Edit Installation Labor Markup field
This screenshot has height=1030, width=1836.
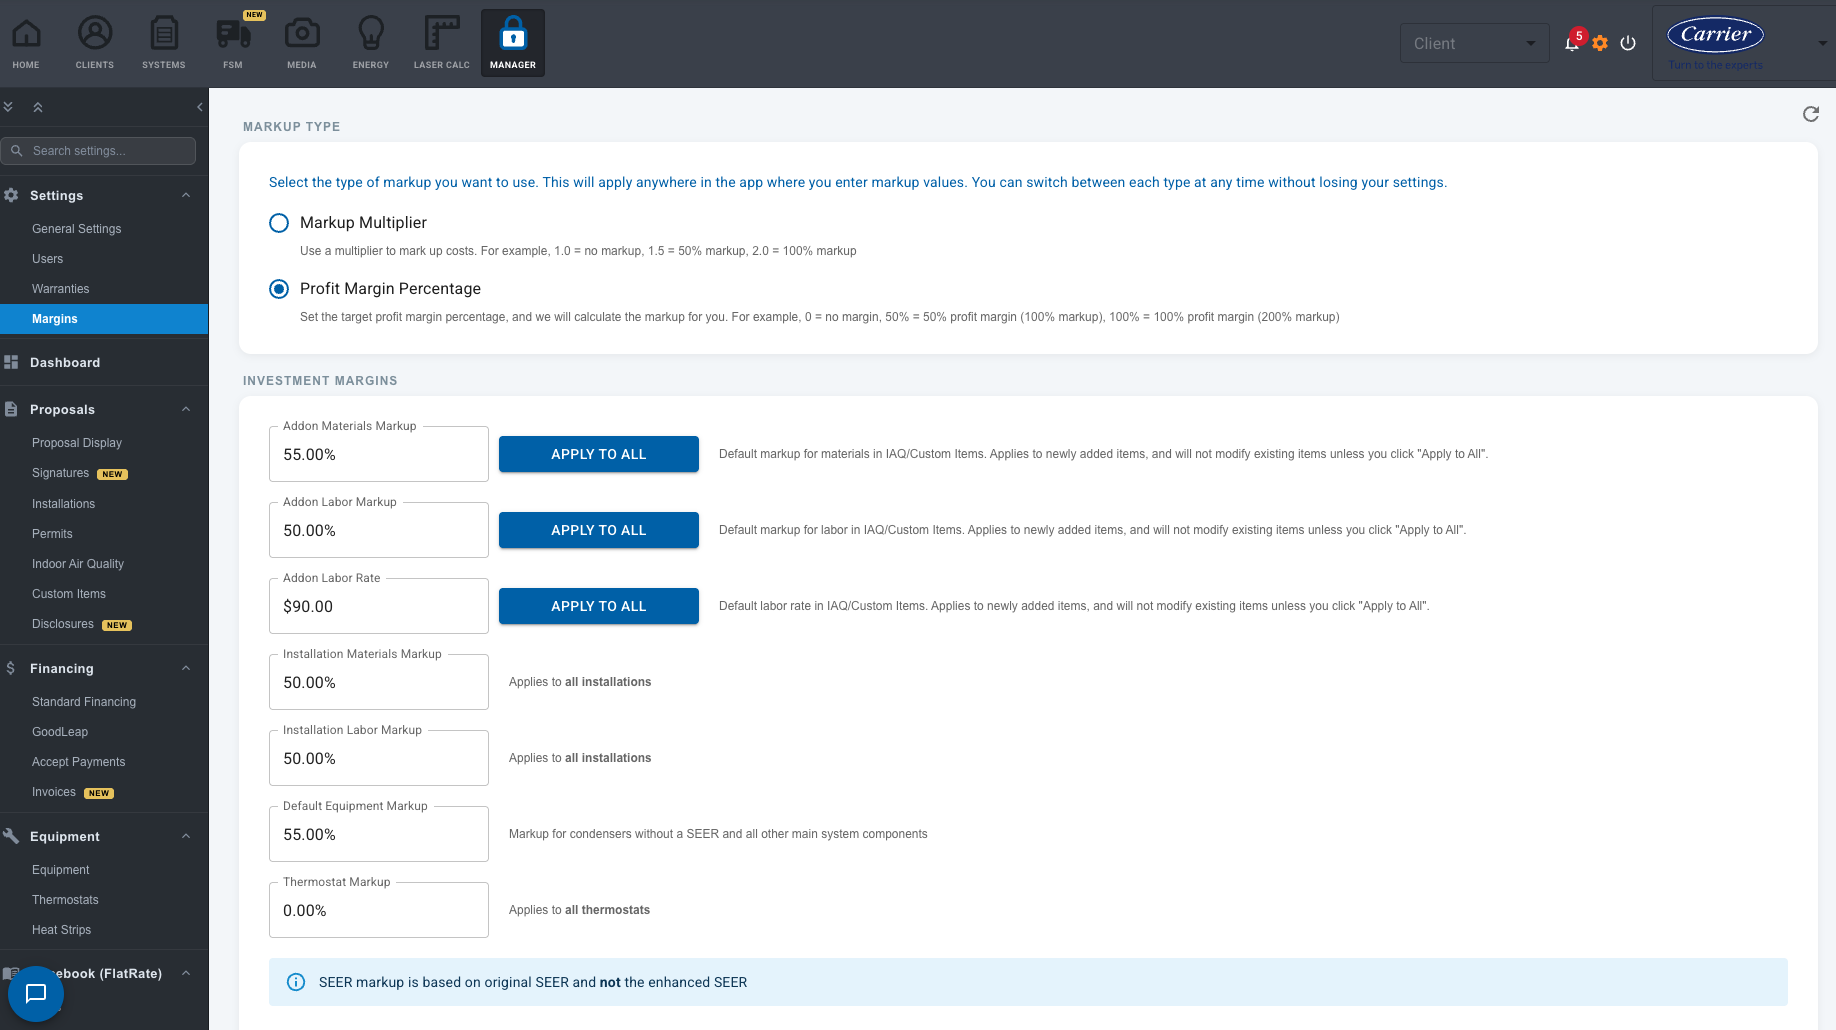(x=379, y=758)
